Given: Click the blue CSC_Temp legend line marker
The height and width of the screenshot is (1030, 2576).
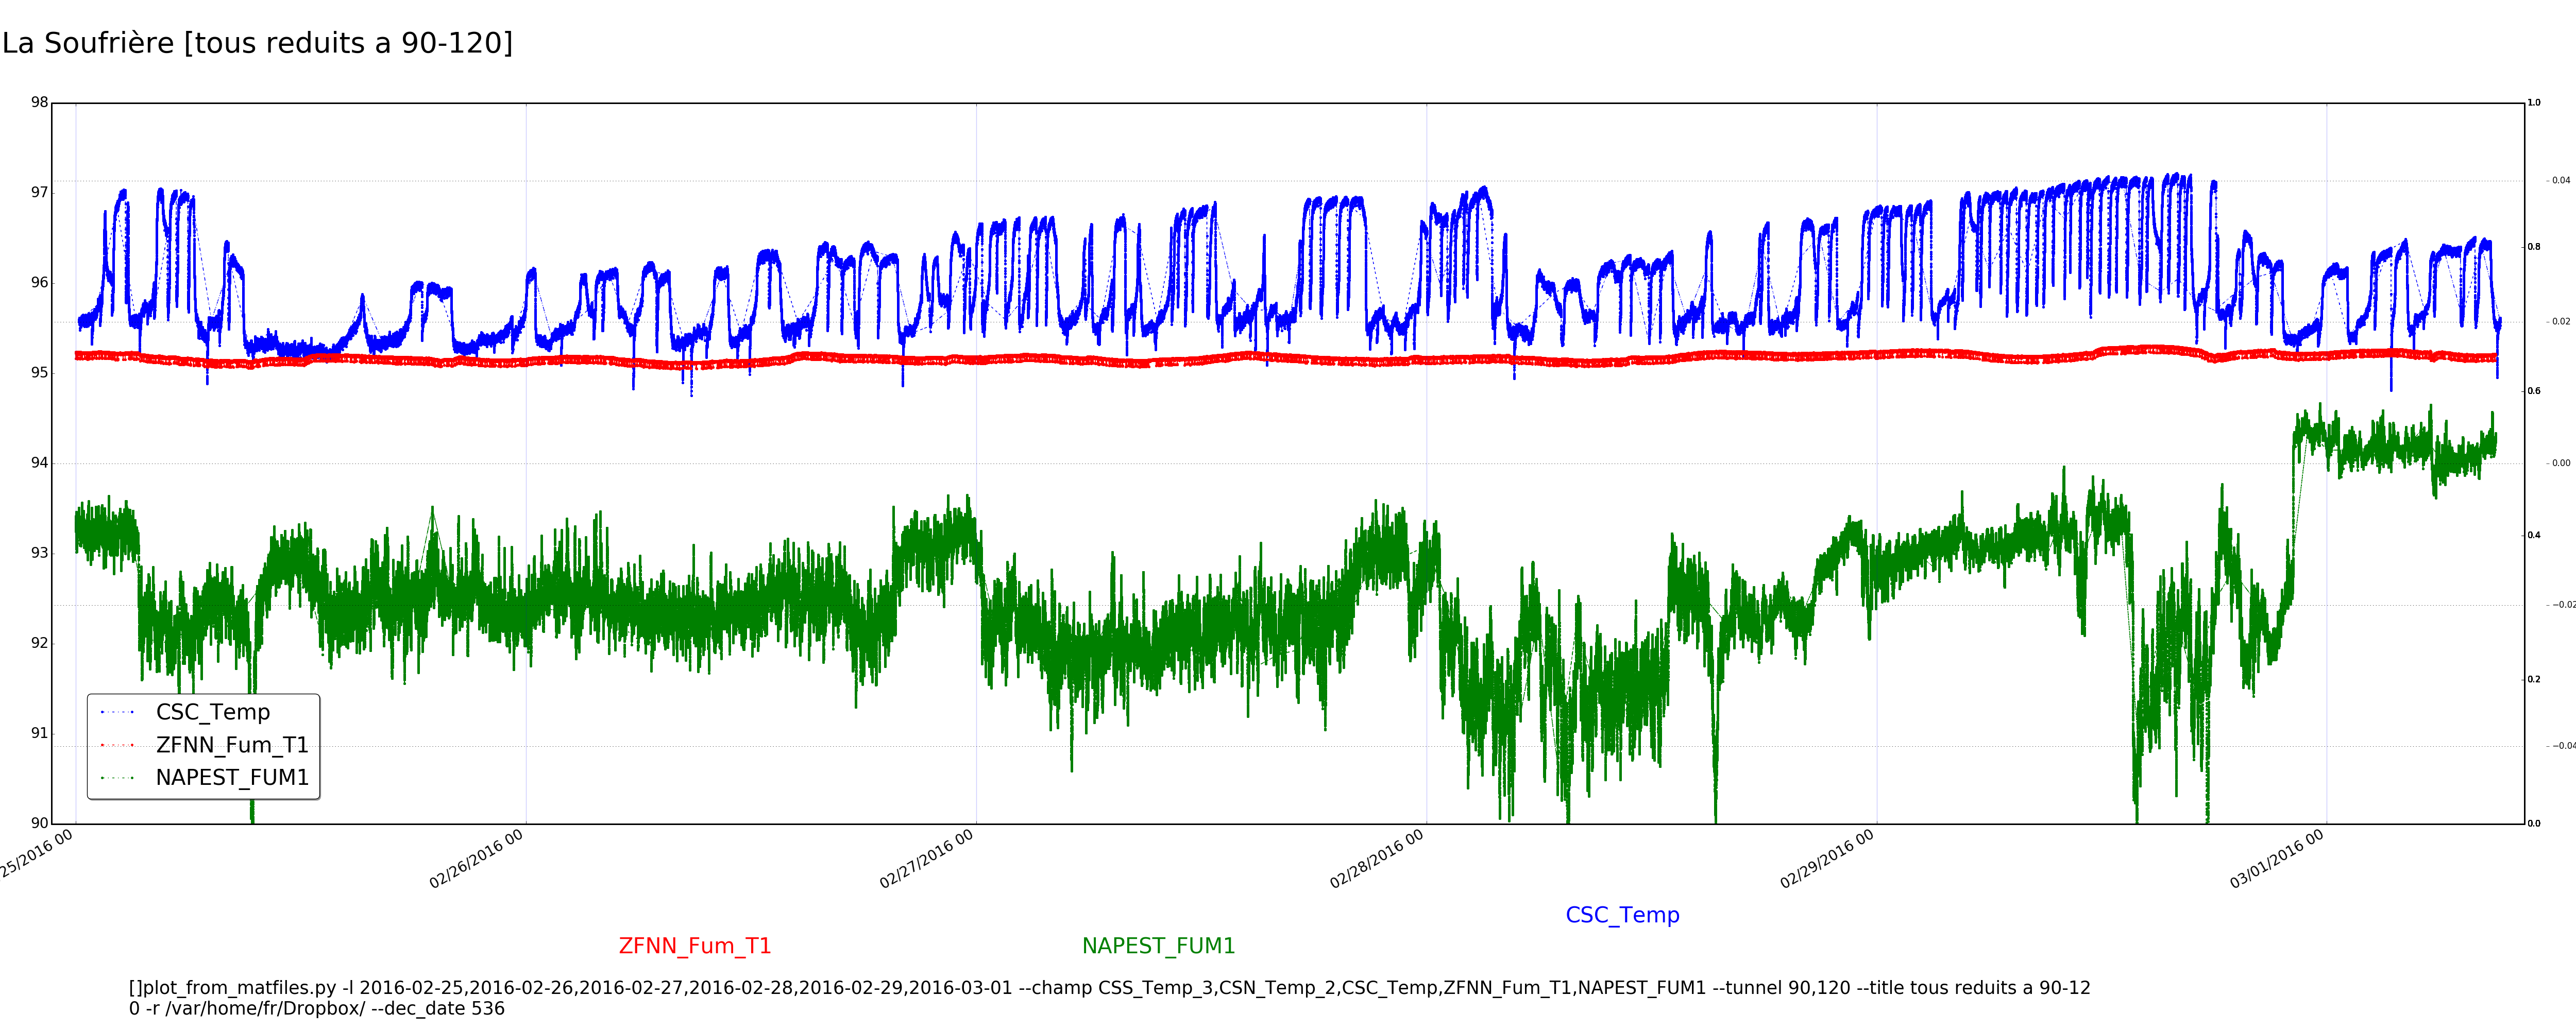Looking at the screenshot, I should (x=117, y=712).
